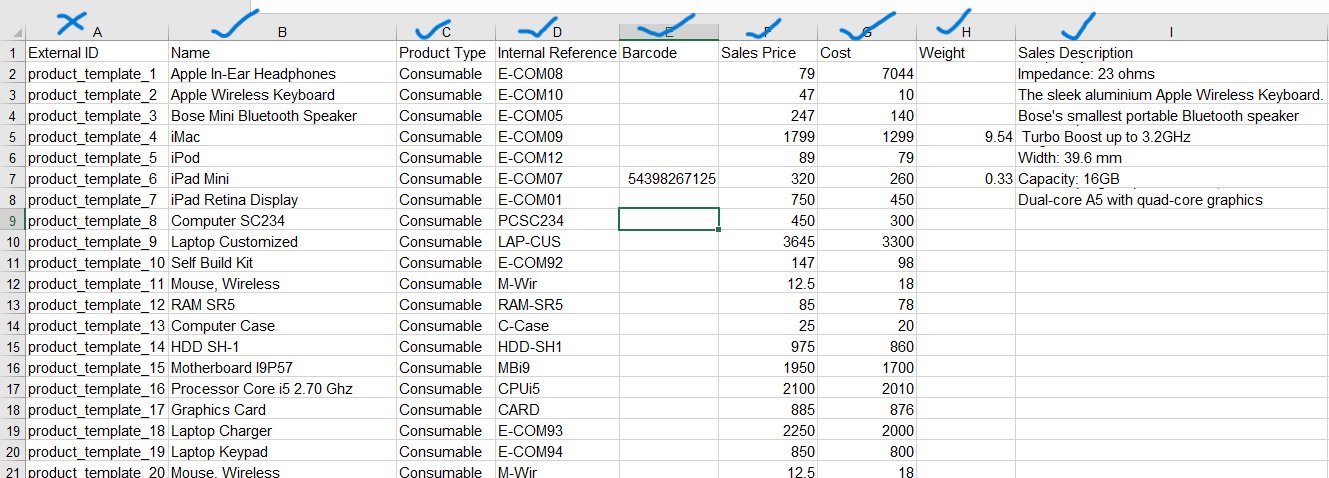Select column H header

[965, 32]
